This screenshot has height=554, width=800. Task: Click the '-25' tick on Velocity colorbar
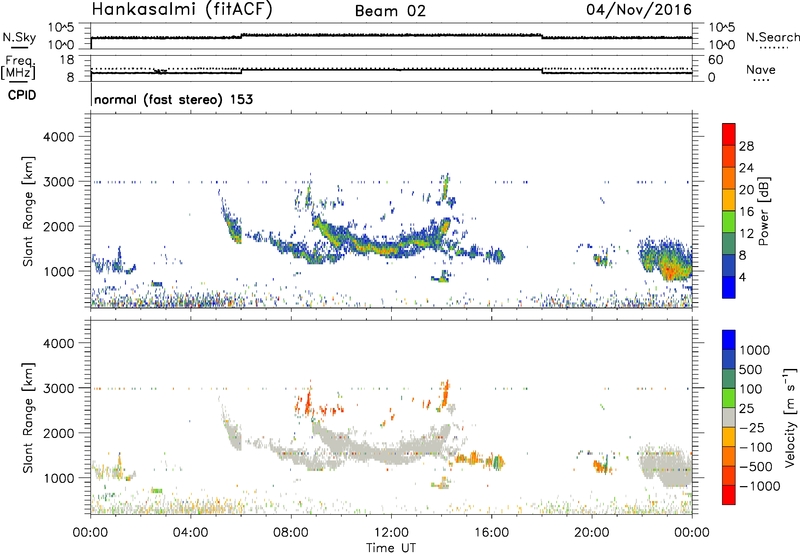click(x=755, y=427)
